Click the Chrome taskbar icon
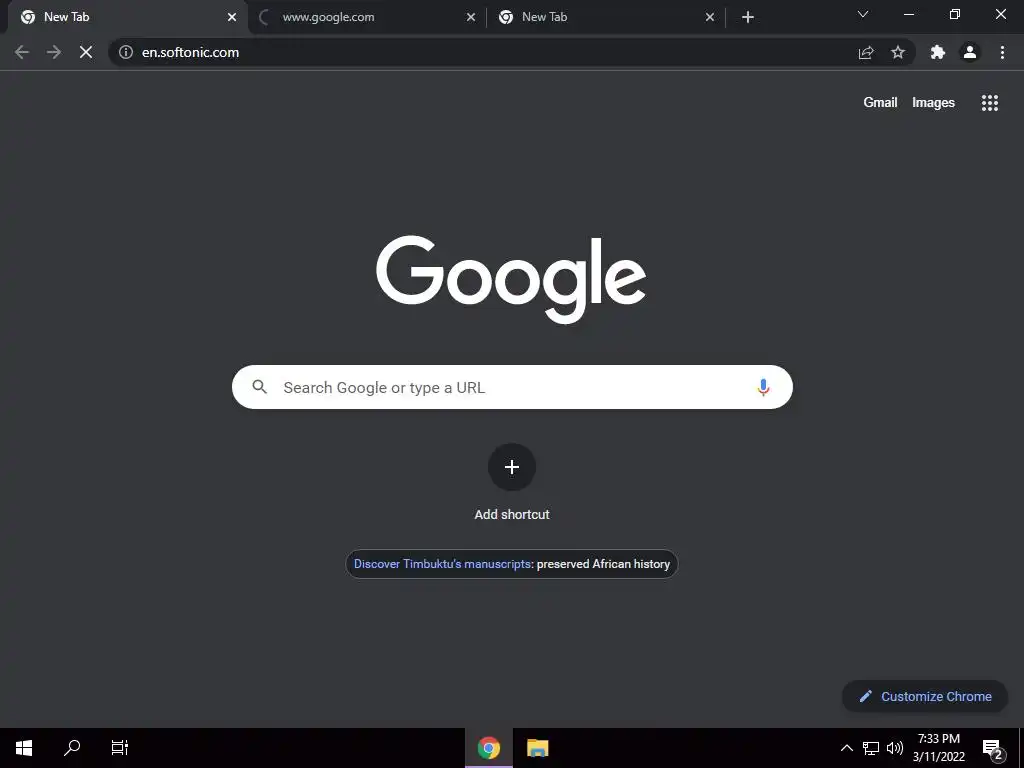The height and width of the screenshot is (768, 1024). click(488, 748)
